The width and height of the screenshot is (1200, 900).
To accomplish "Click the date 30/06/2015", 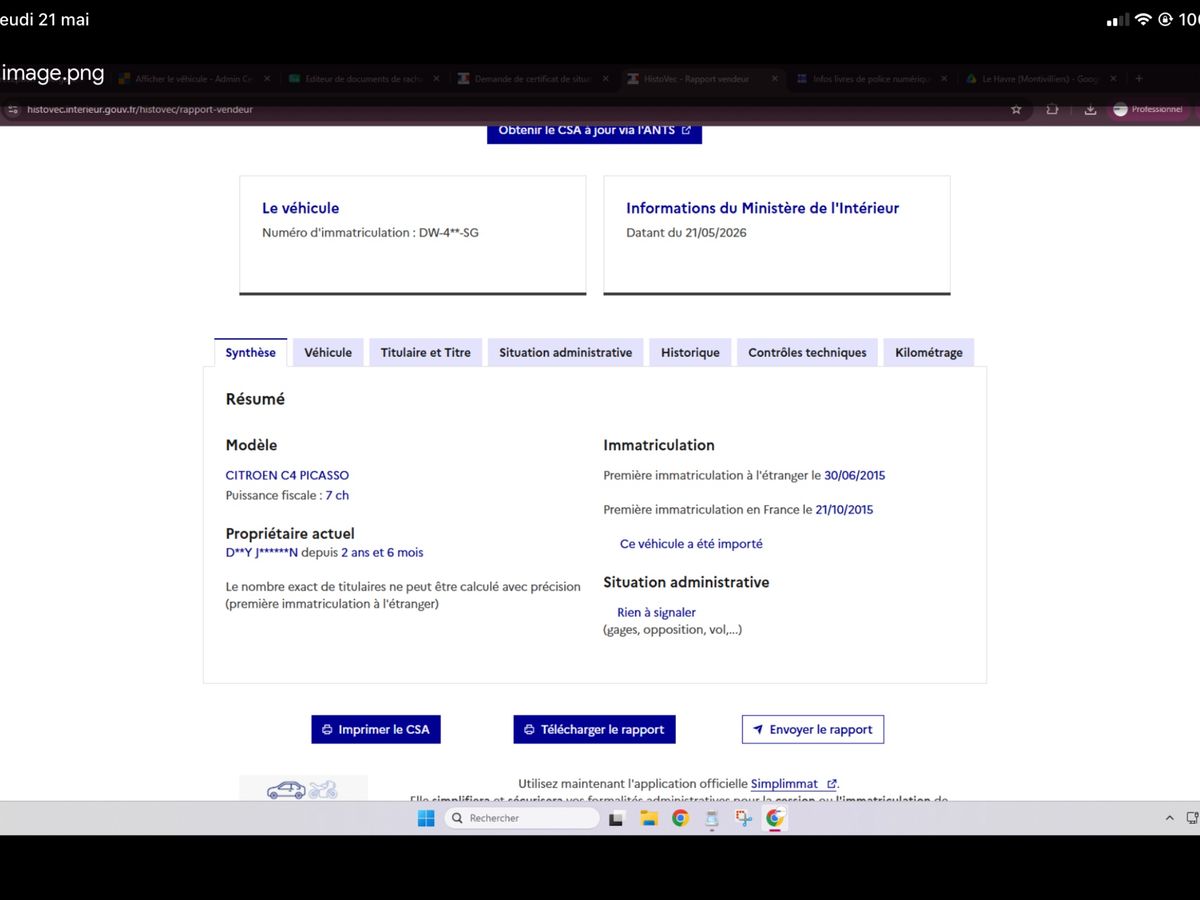I will click(x=854, y=475).
